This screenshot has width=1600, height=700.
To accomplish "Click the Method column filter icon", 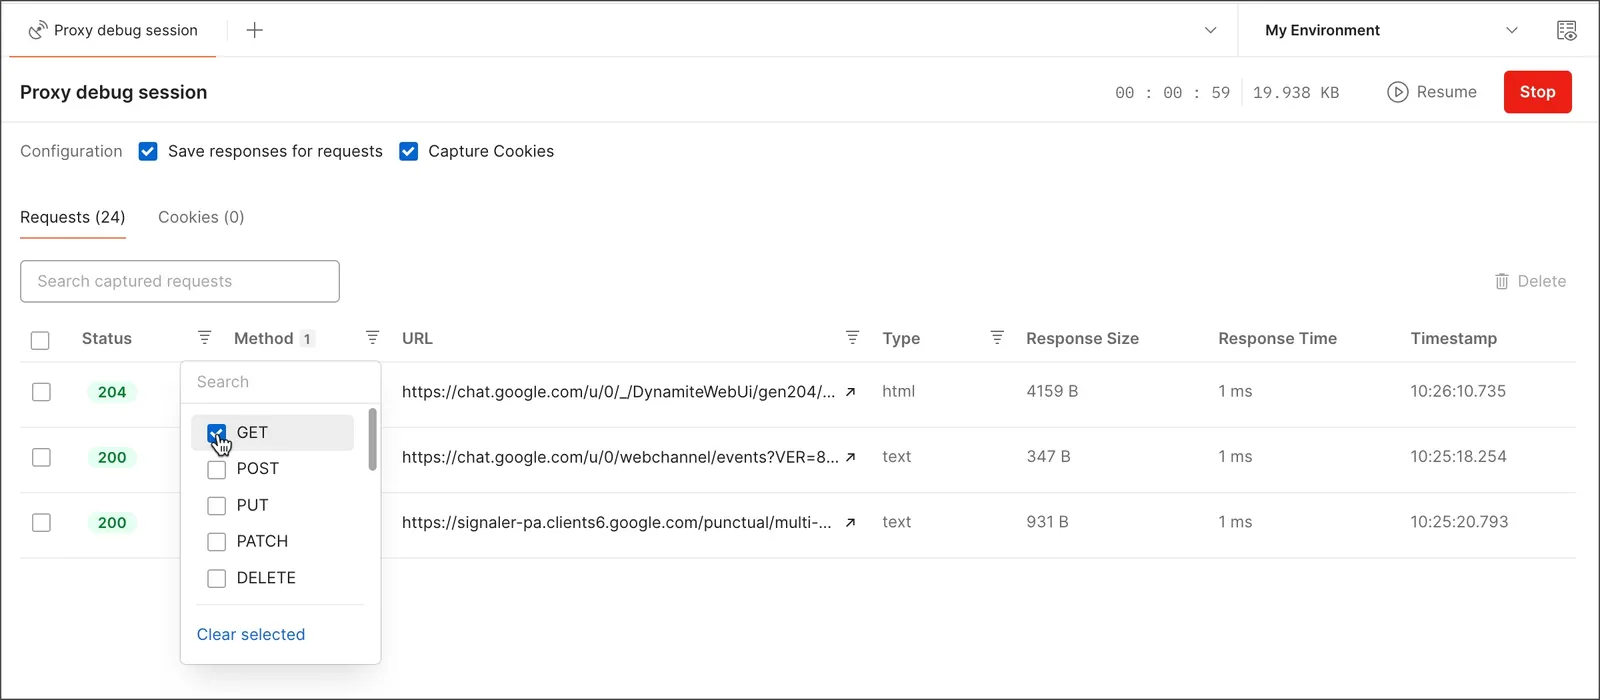I will tap(372, 338).
